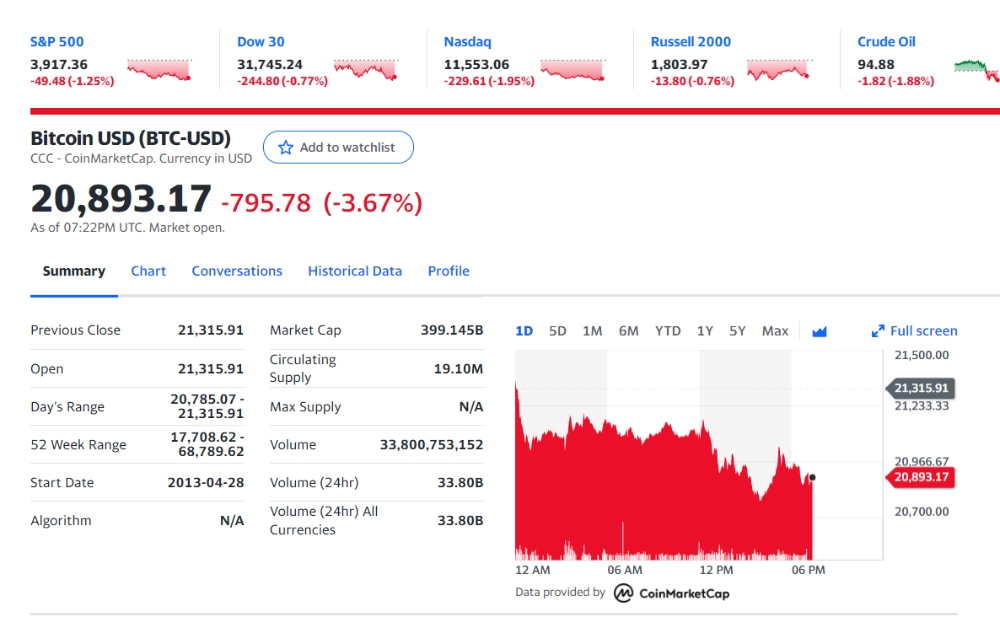The image size is (1000, 628).
Task: Add Bitcoin to watchlist
Action: pos(338,147)
